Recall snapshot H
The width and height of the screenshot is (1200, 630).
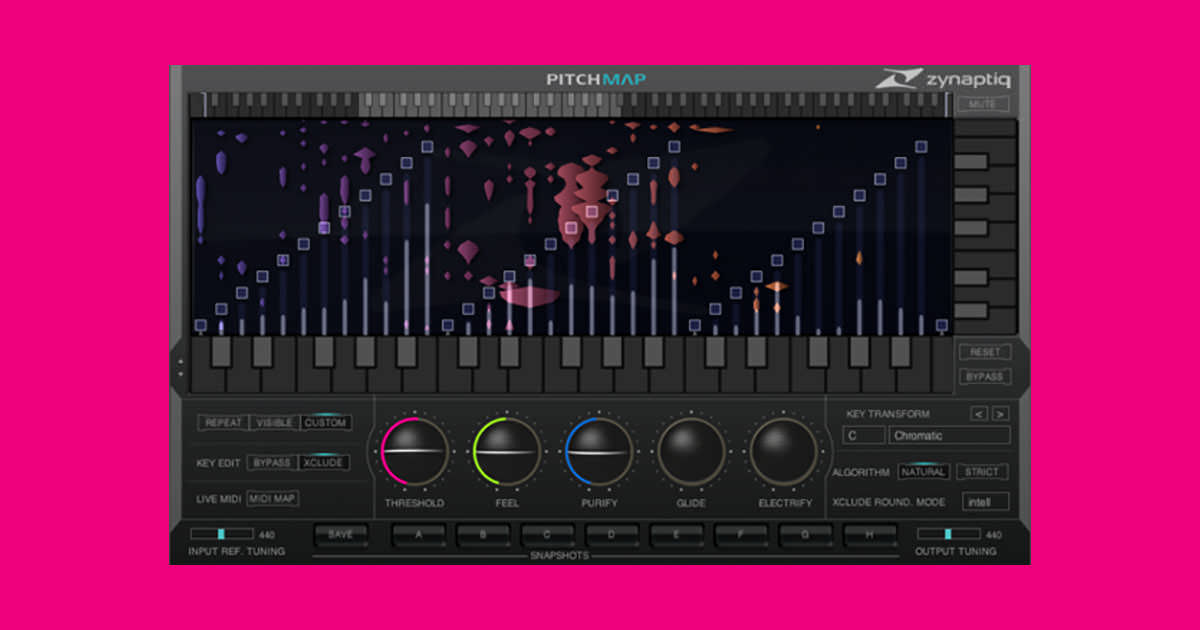click(x=870, y=535)
